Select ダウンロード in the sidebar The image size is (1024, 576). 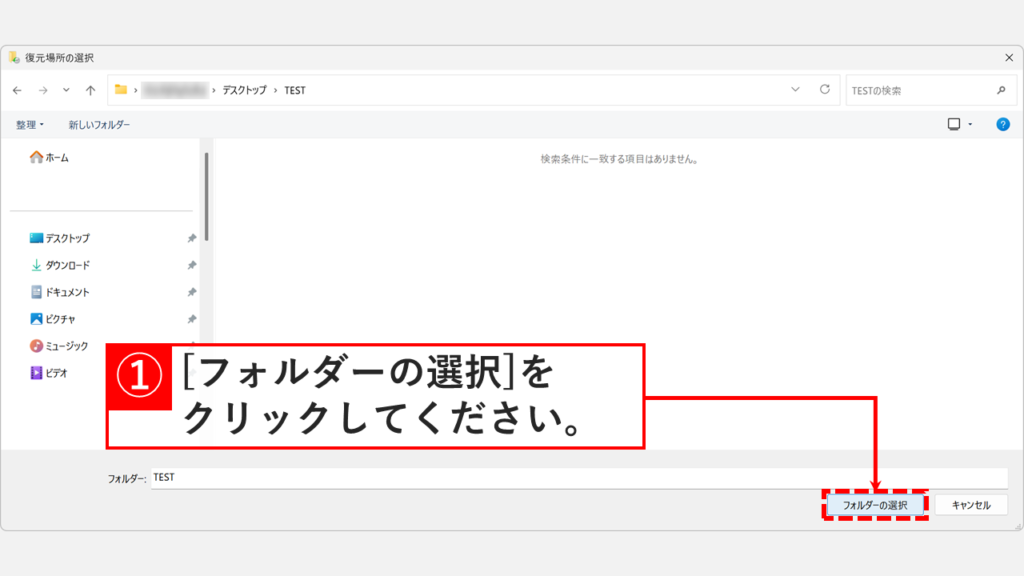pyautogui.click(x=59, y=265)
